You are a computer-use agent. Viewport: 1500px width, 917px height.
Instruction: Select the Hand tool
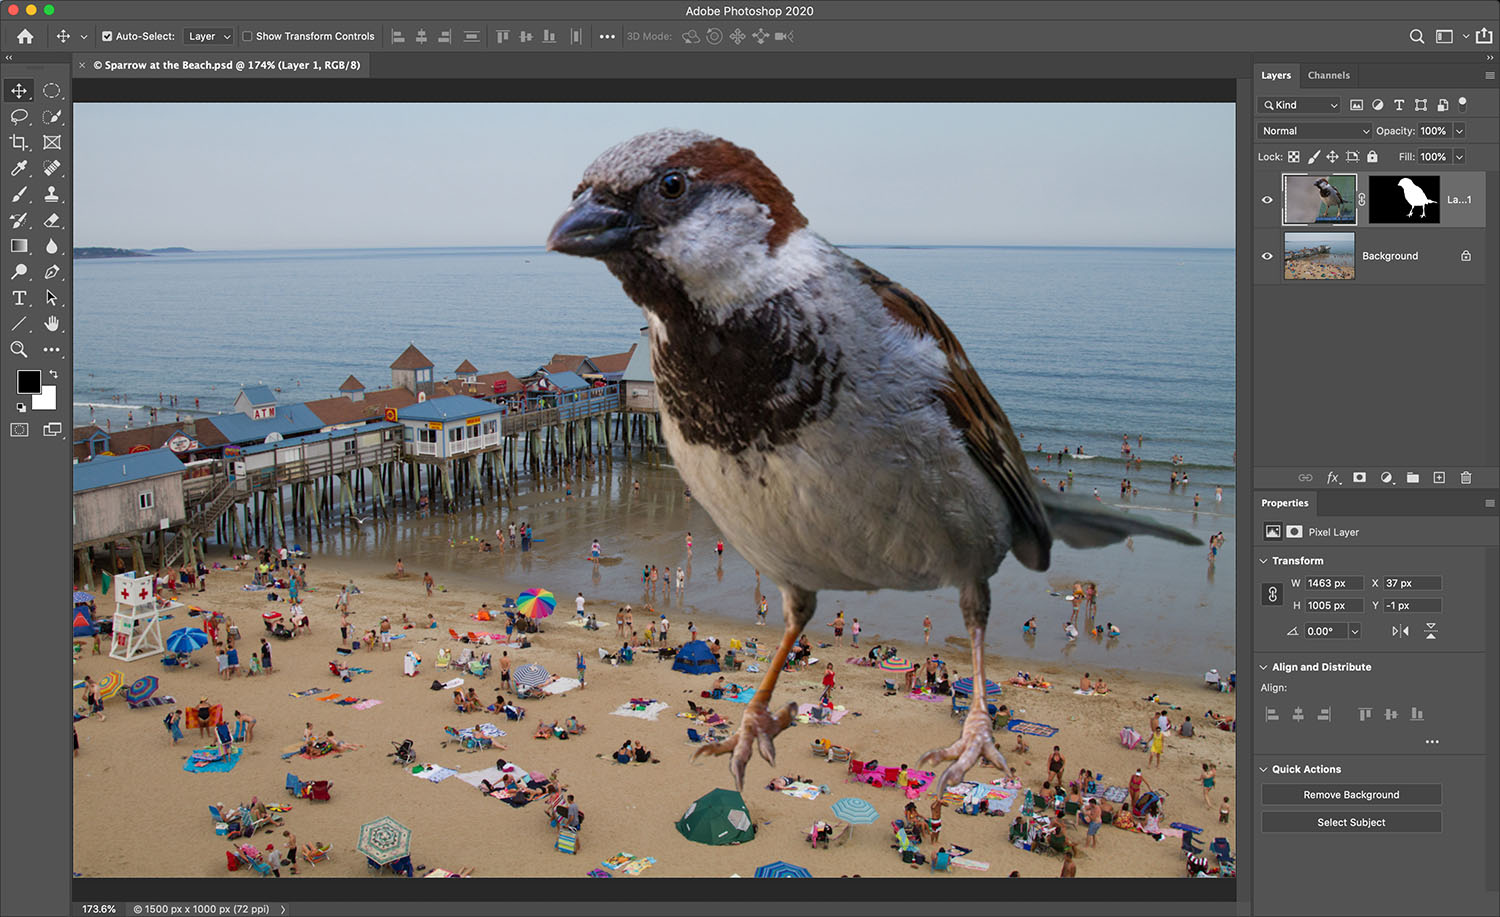52,324
